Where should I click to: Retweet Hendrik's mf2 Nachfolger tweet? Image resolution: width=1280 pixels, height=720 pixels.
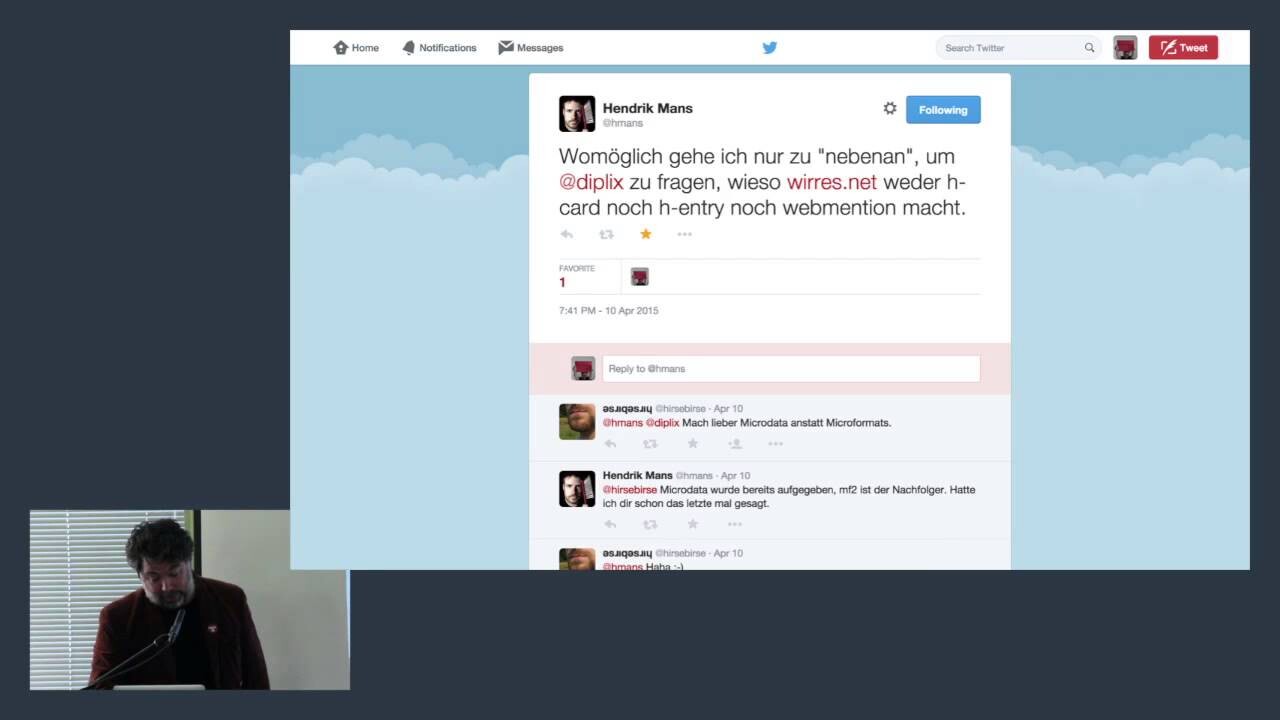point(650,524)
